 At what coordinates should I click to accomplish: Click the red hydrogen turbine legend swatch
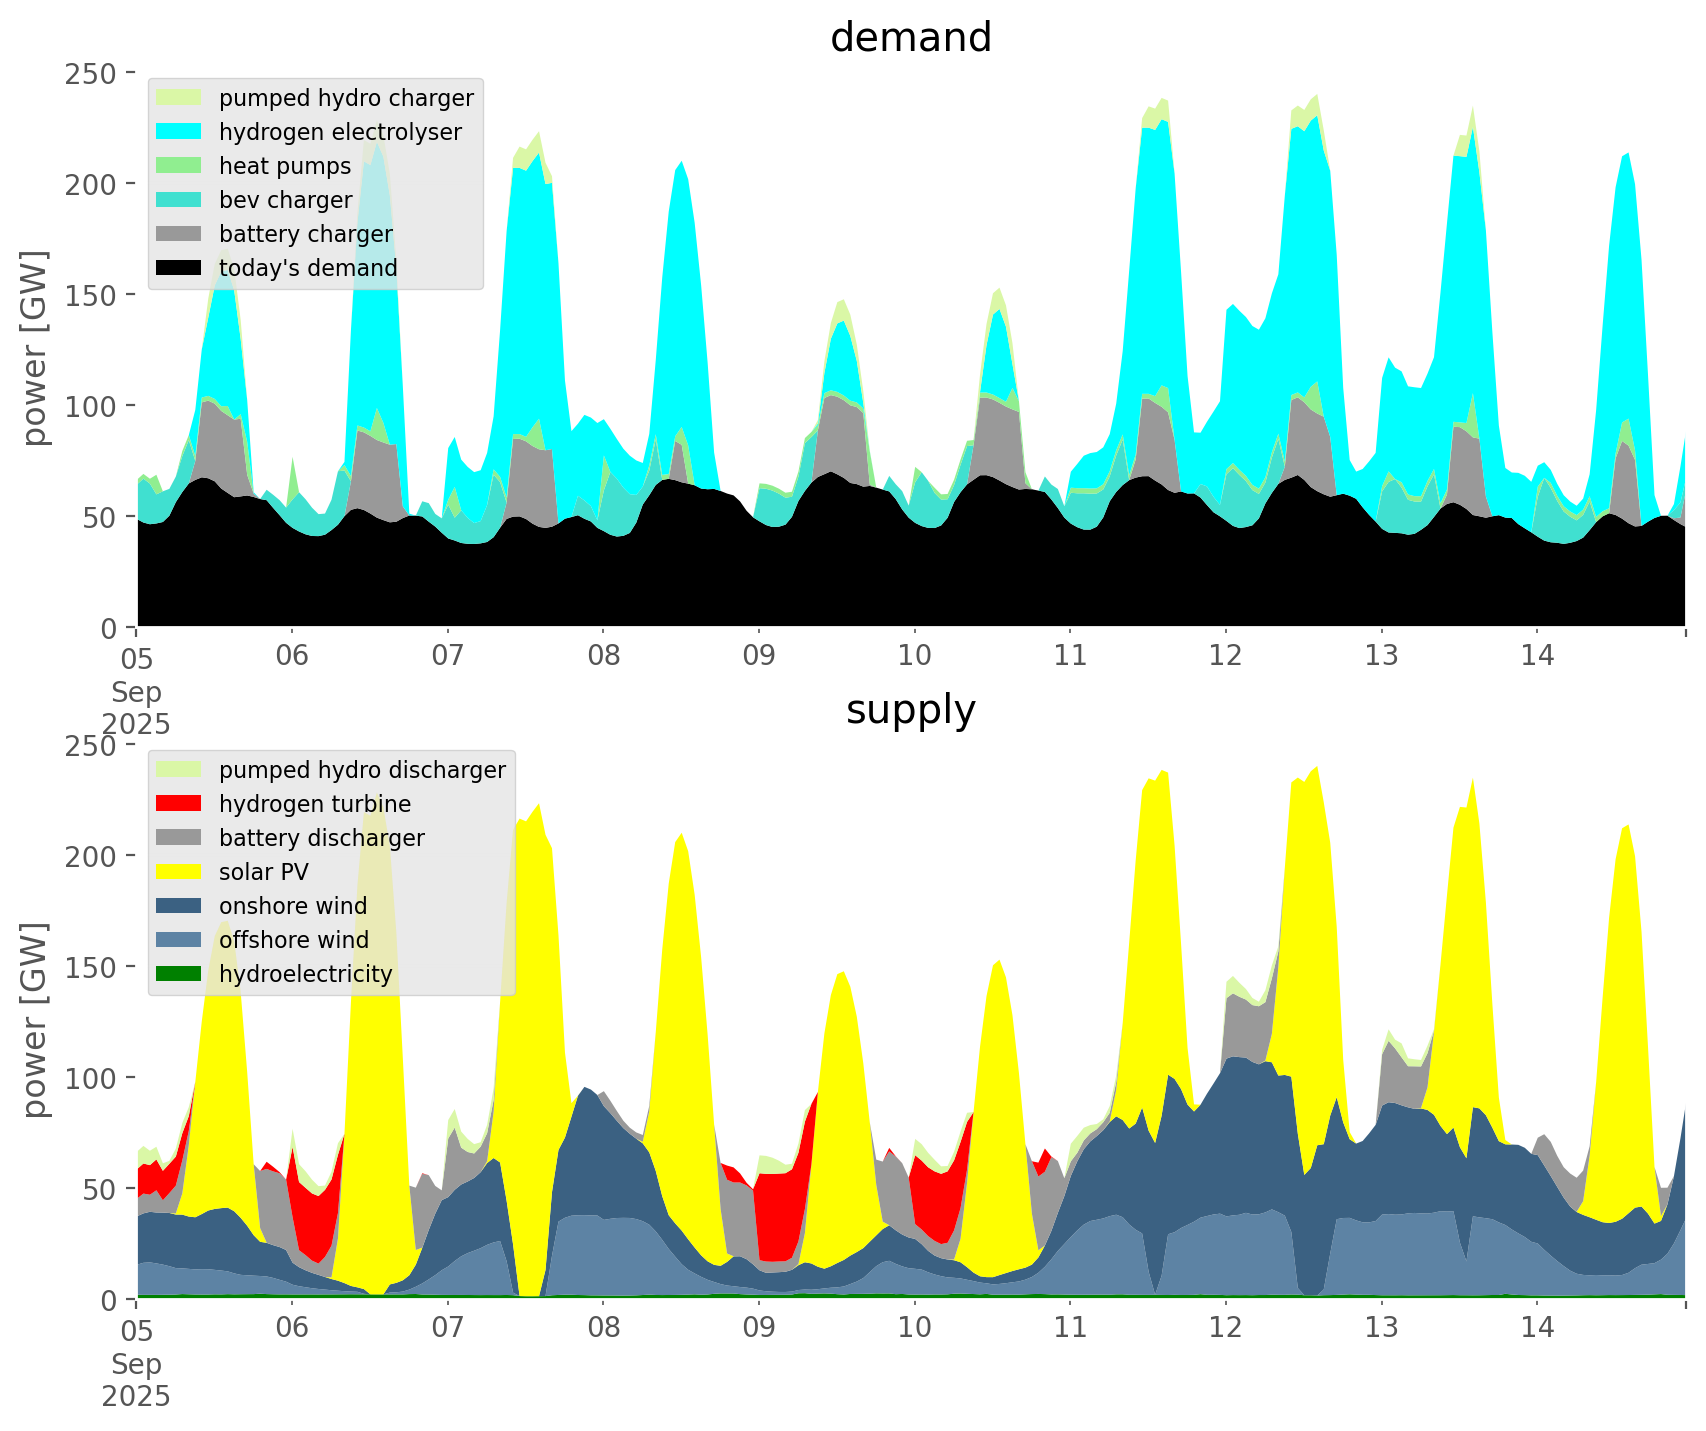179,804
